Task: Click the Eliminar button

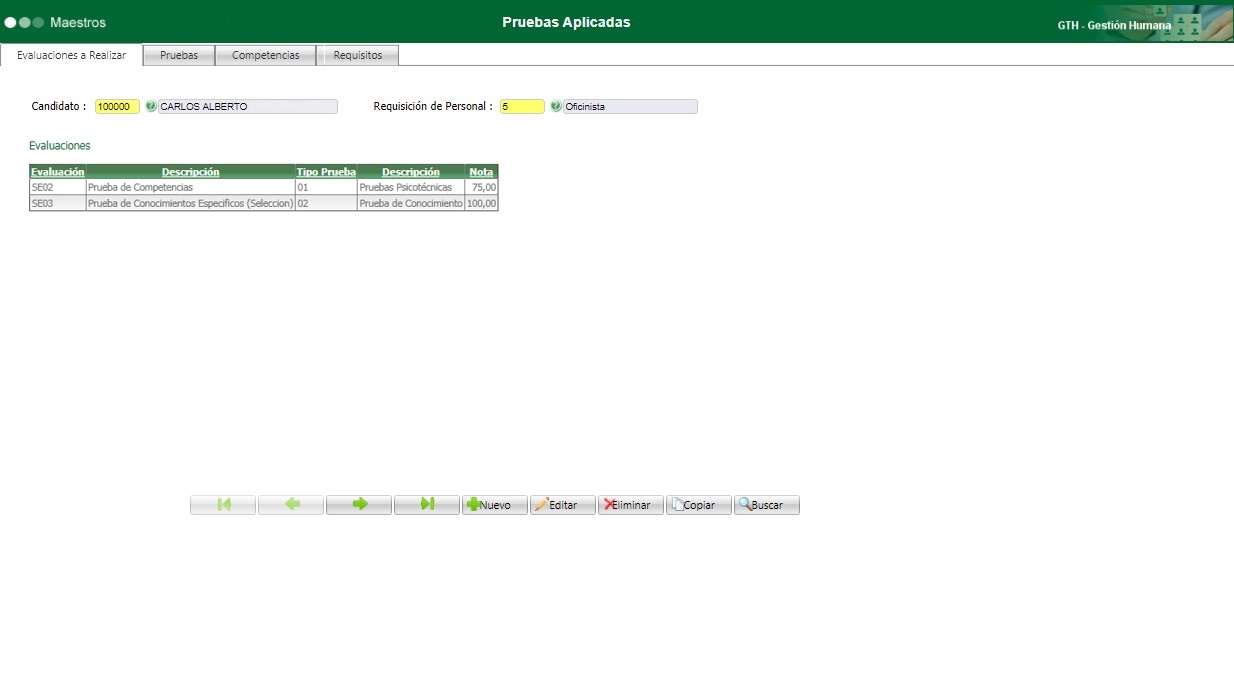Action: 631,505
